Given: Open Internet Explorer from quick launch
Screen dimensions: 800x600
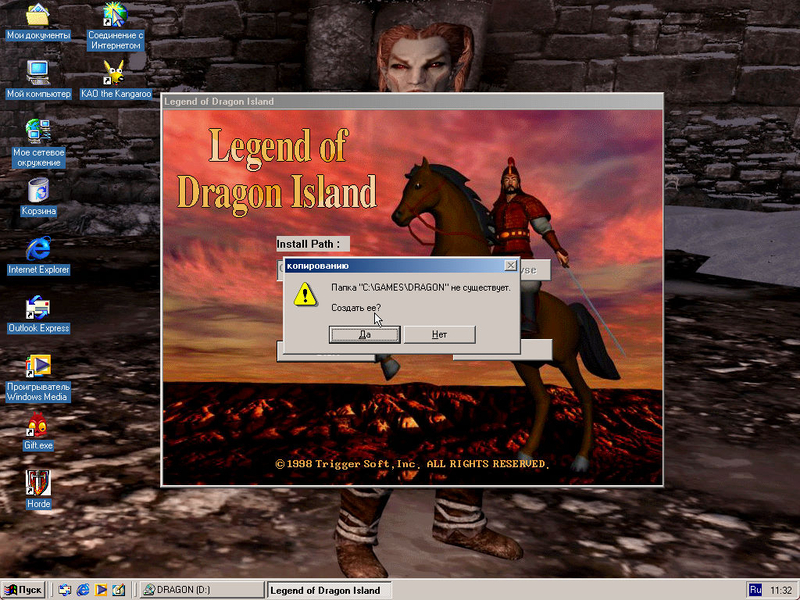Looking at the screenshot, I should click(83, 590).
